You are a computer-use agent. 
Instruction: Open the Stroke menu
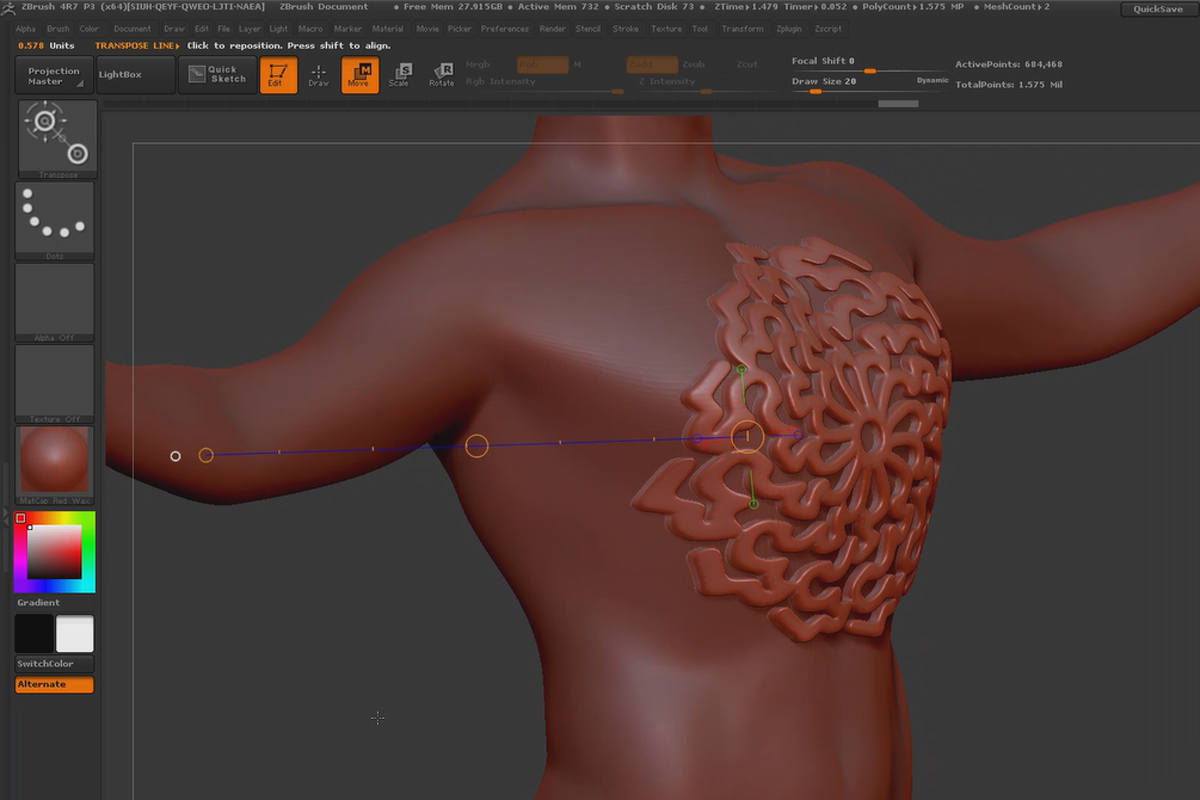(626, 29)
